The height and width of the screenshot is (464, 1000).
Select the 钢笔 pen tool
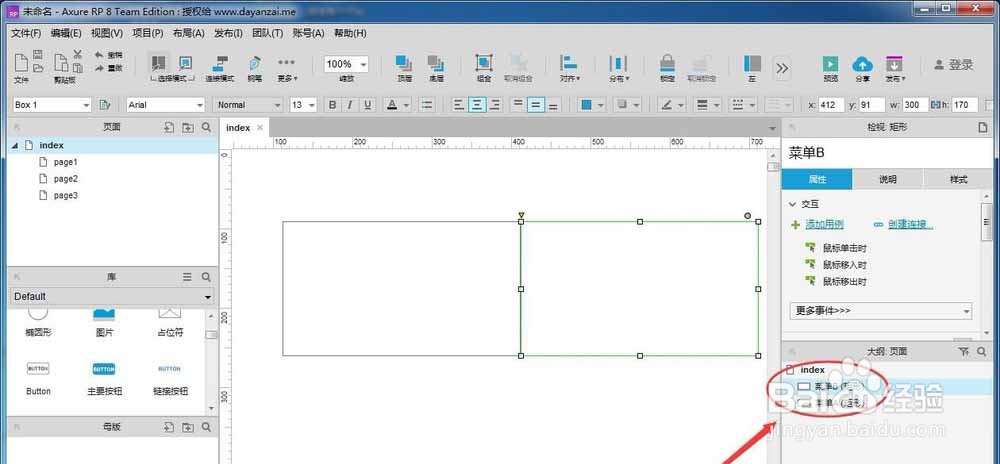click(x=255, y=64)
